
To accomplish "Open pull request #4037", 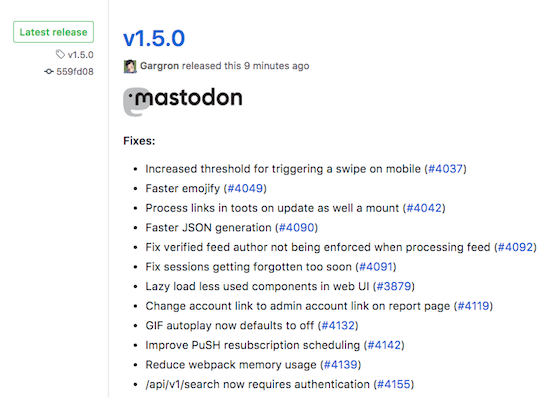I will click(445, 169).
